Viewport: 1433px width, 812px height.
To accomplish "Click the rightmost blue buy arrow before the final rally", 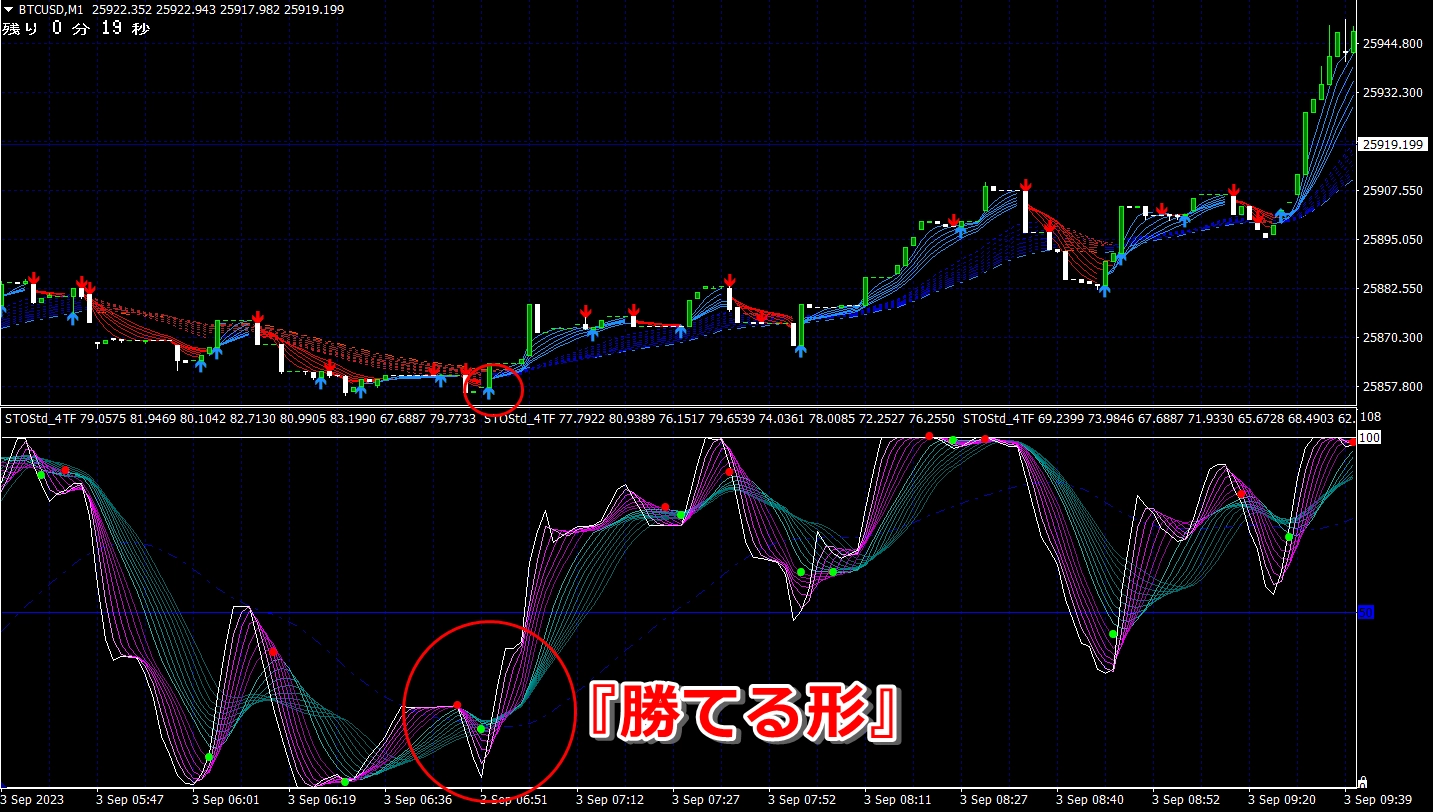I will point(1281,215).
